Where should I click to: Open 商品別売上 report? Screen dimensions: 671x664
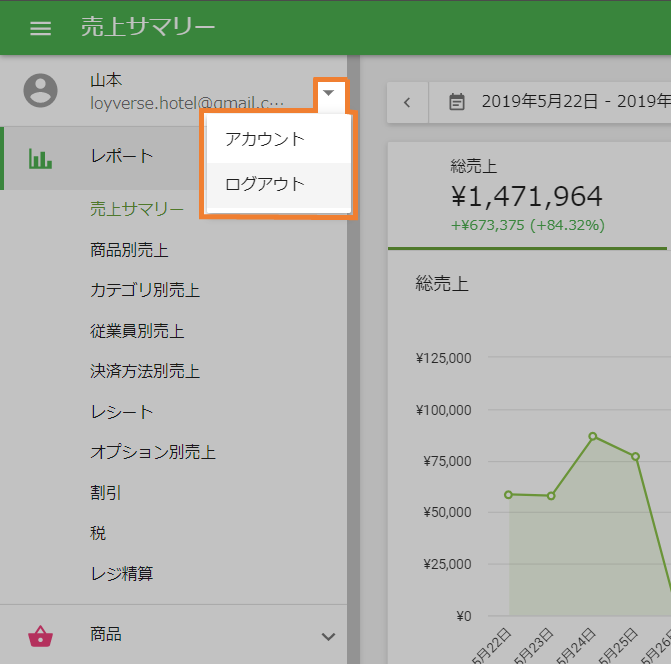point(129,250)
